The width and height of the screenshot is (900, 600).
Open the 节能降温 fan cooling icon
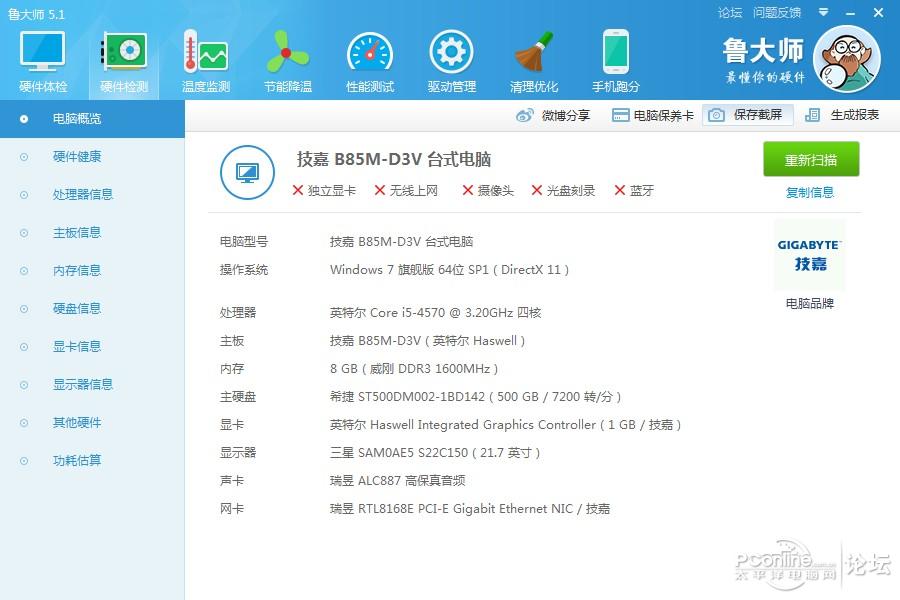point(288,52)
